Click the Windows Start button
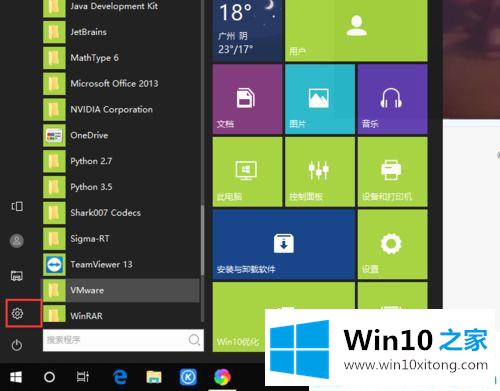The width and height of the screenshot is (500, 391). (x=16, y=377)
